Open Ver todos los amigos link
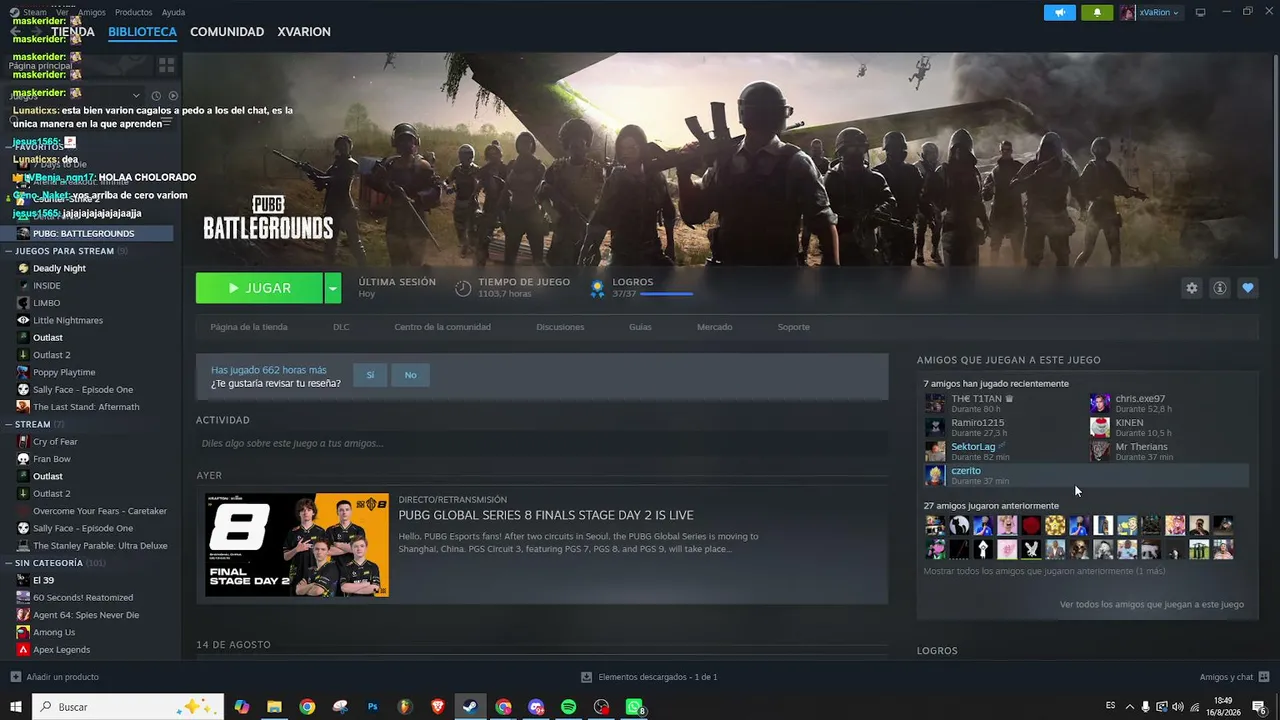 (1152, 604)
